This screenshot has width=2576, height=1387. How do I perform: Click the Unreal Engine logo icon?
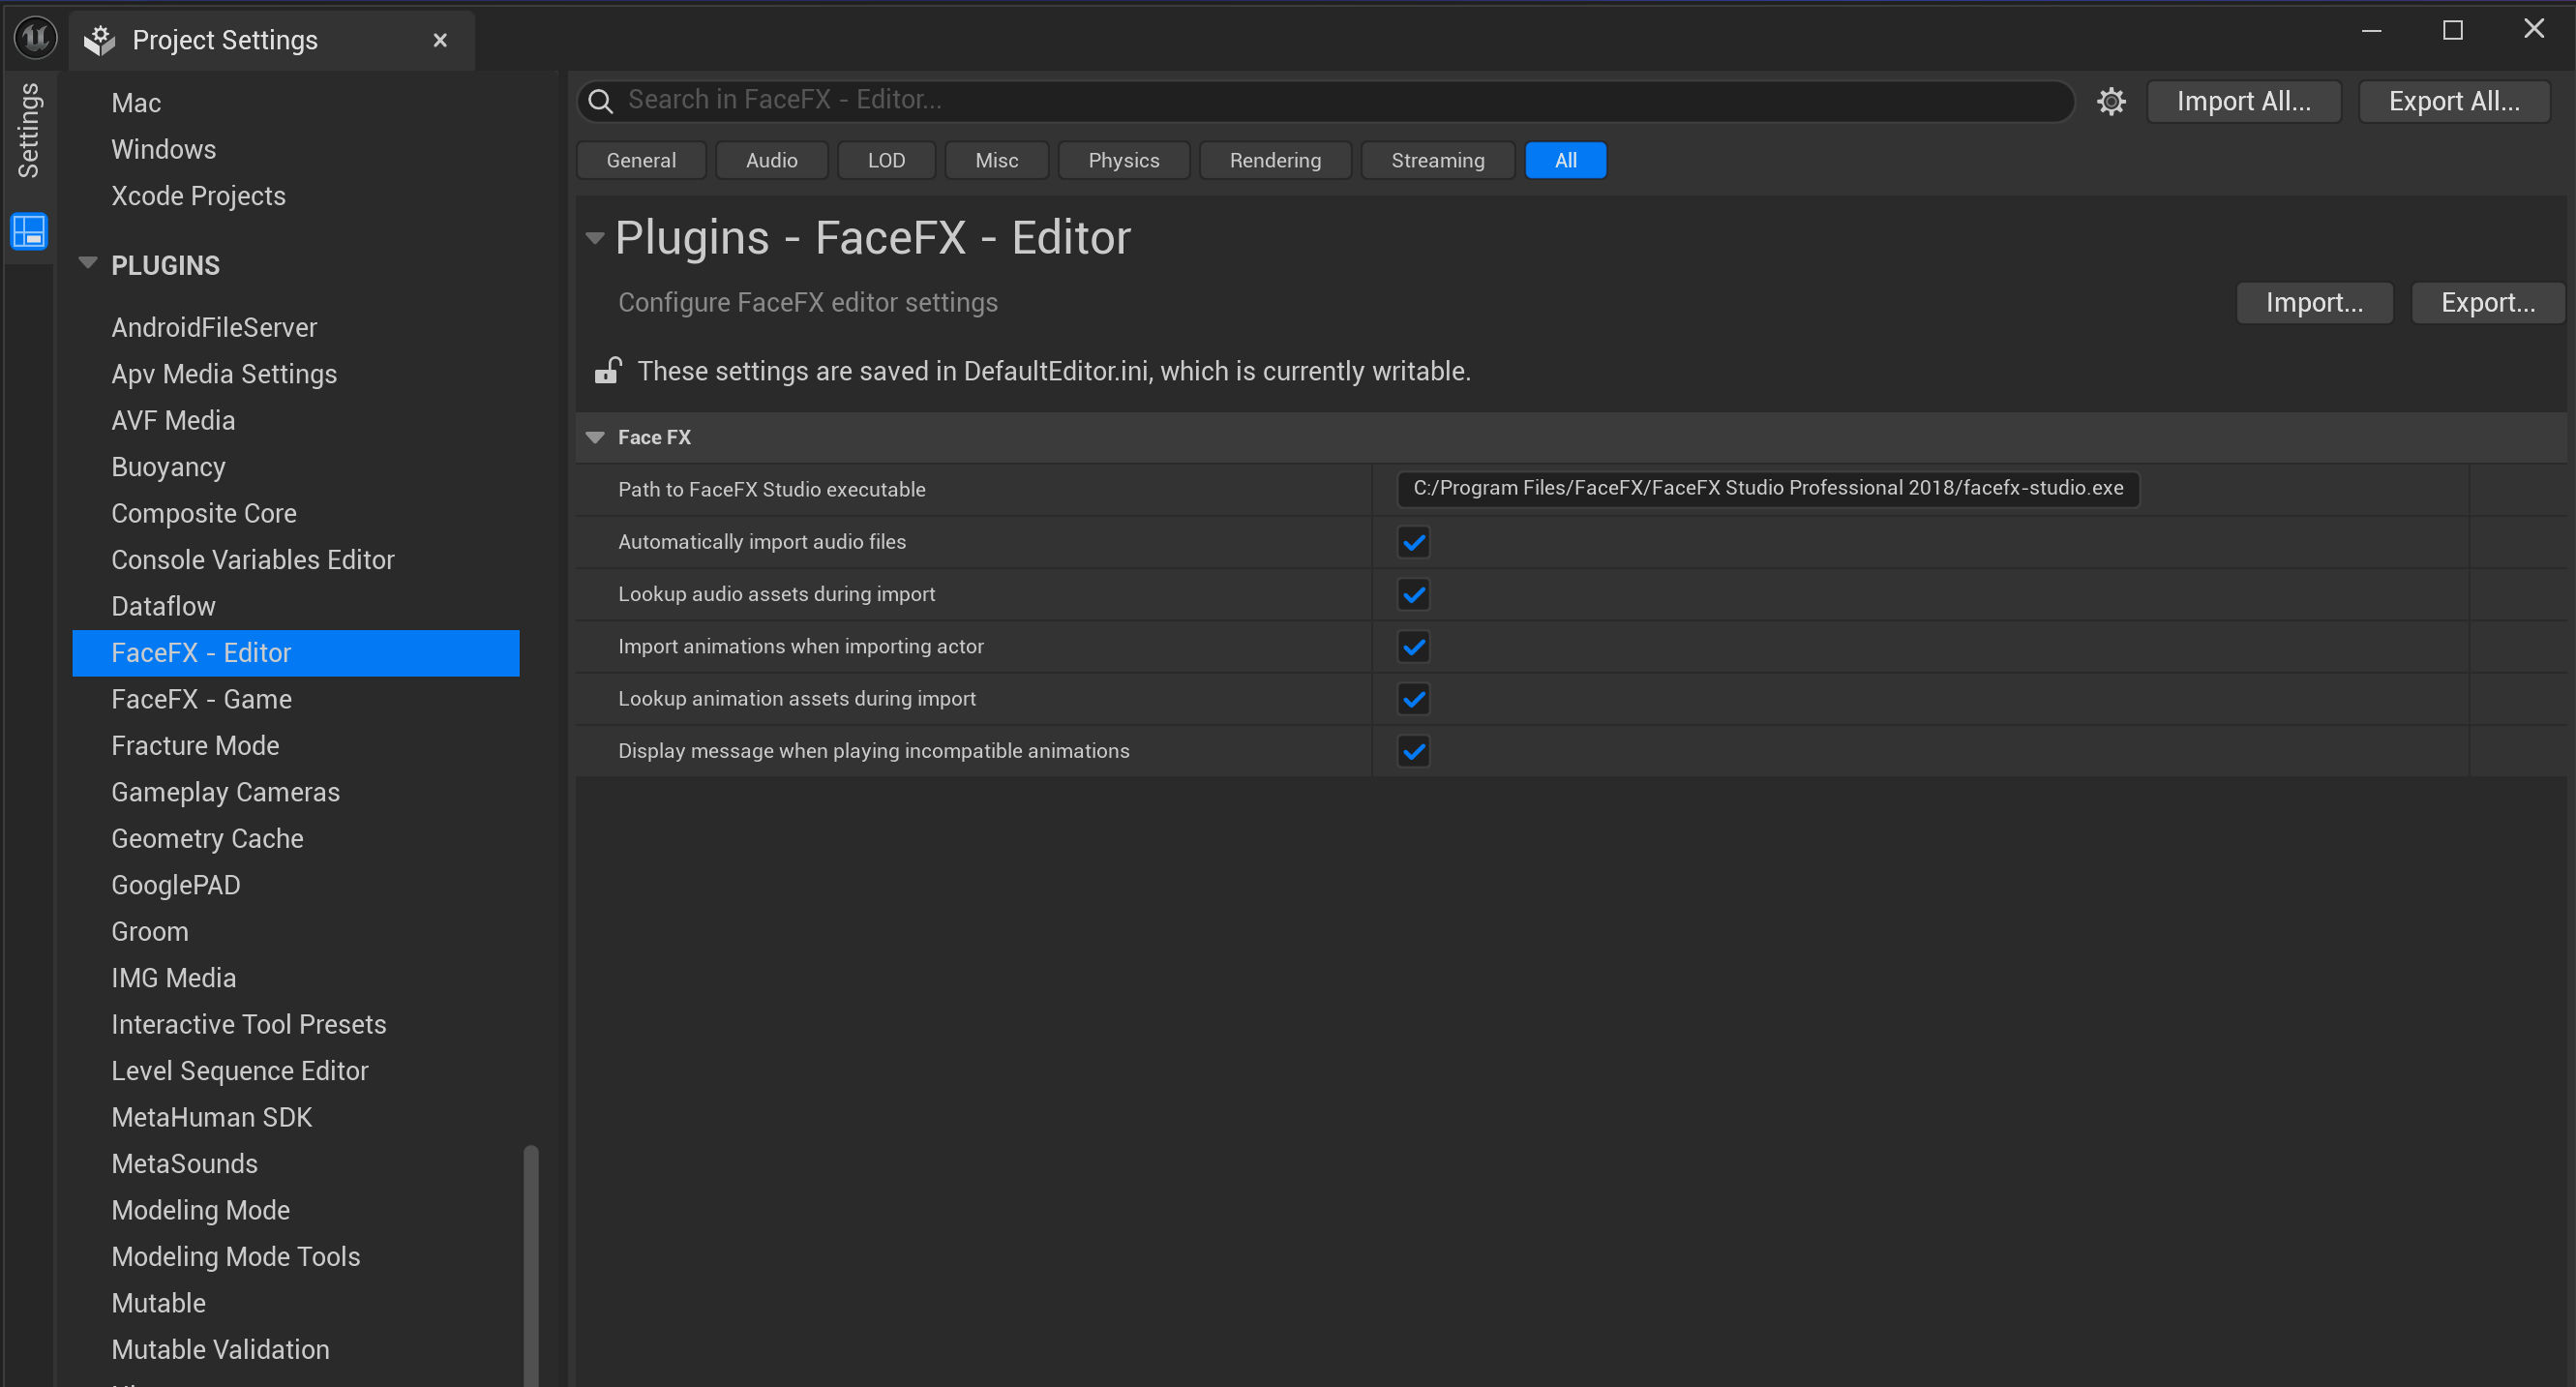coord(35,38)
